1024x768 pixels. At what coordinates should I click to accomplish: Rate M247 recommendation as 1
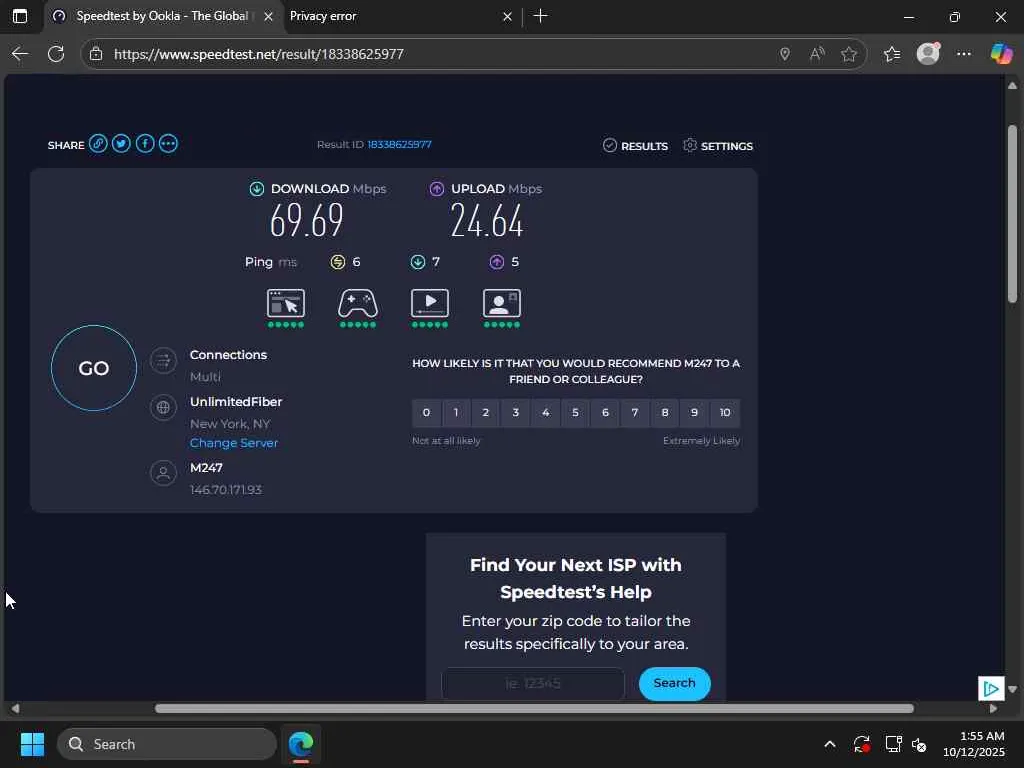(x=456, y=413)
